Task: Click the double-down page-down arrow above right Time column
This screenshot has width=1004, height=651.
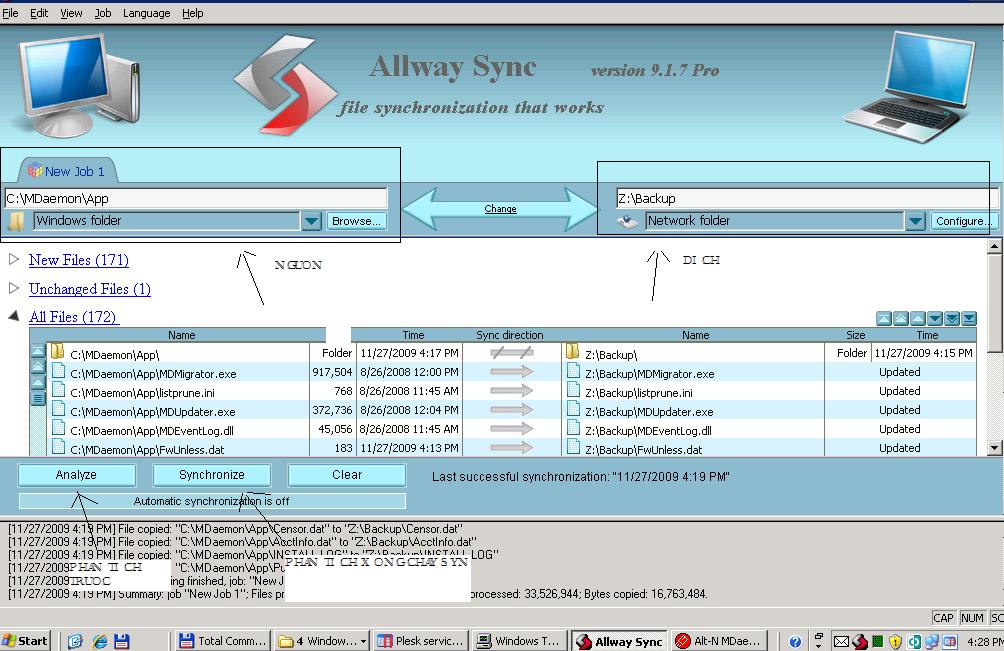Action: (952, 318)
